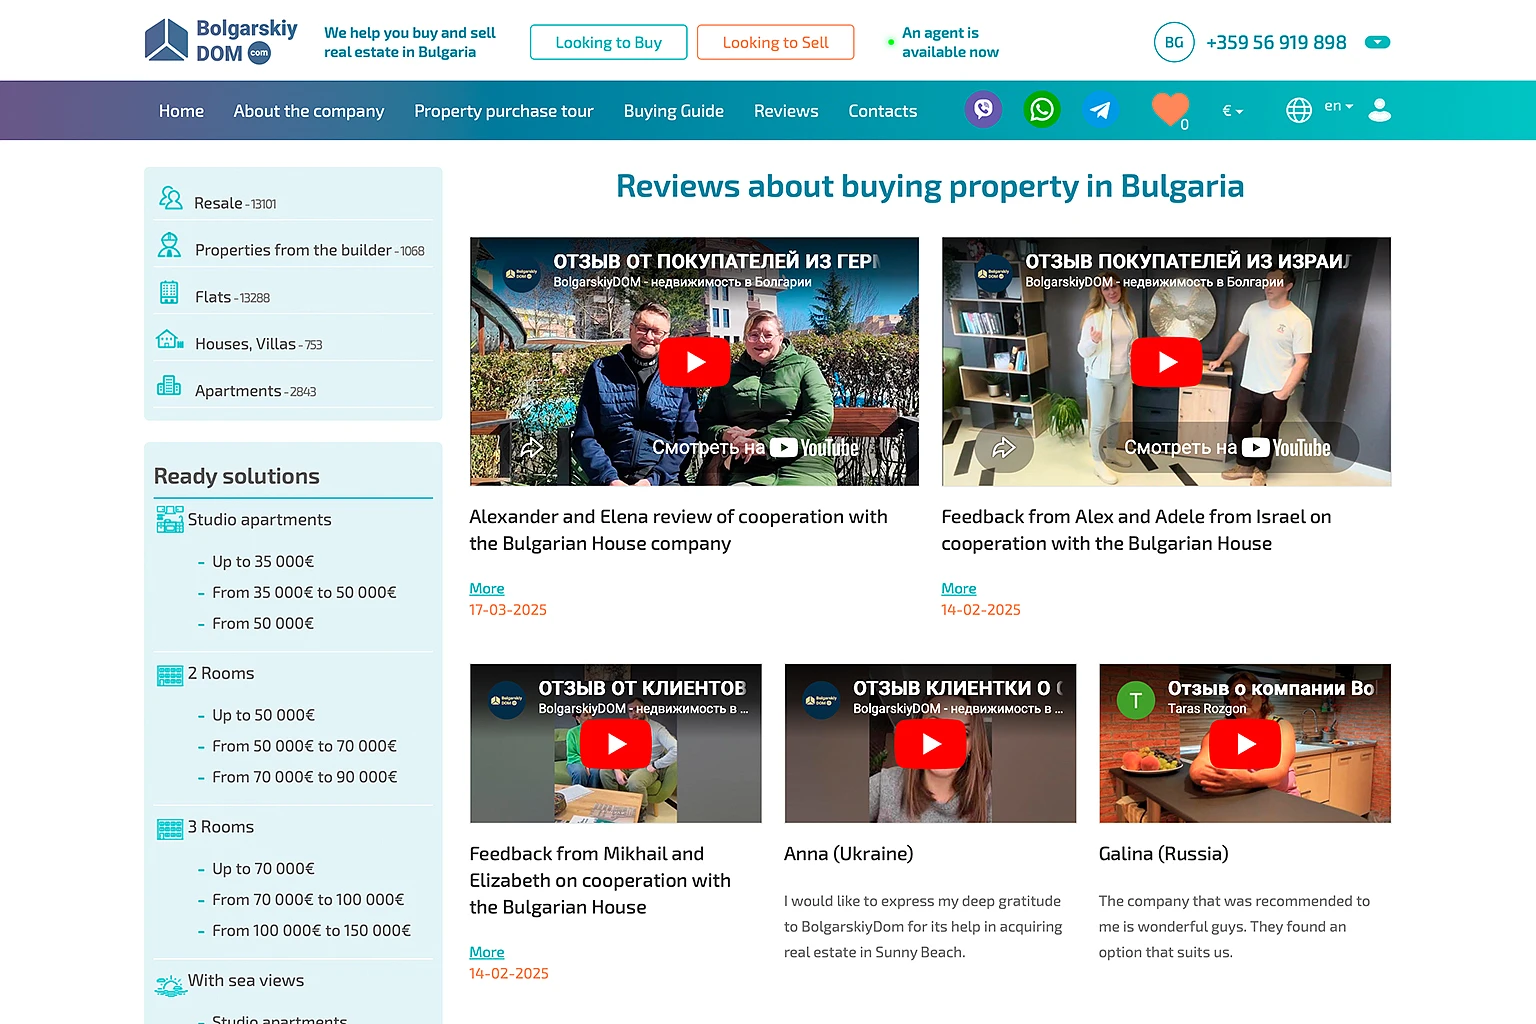This screenshot has width=1536, height=1024.
Task: Click the With sea views wave icon
Action: [170, 985]
